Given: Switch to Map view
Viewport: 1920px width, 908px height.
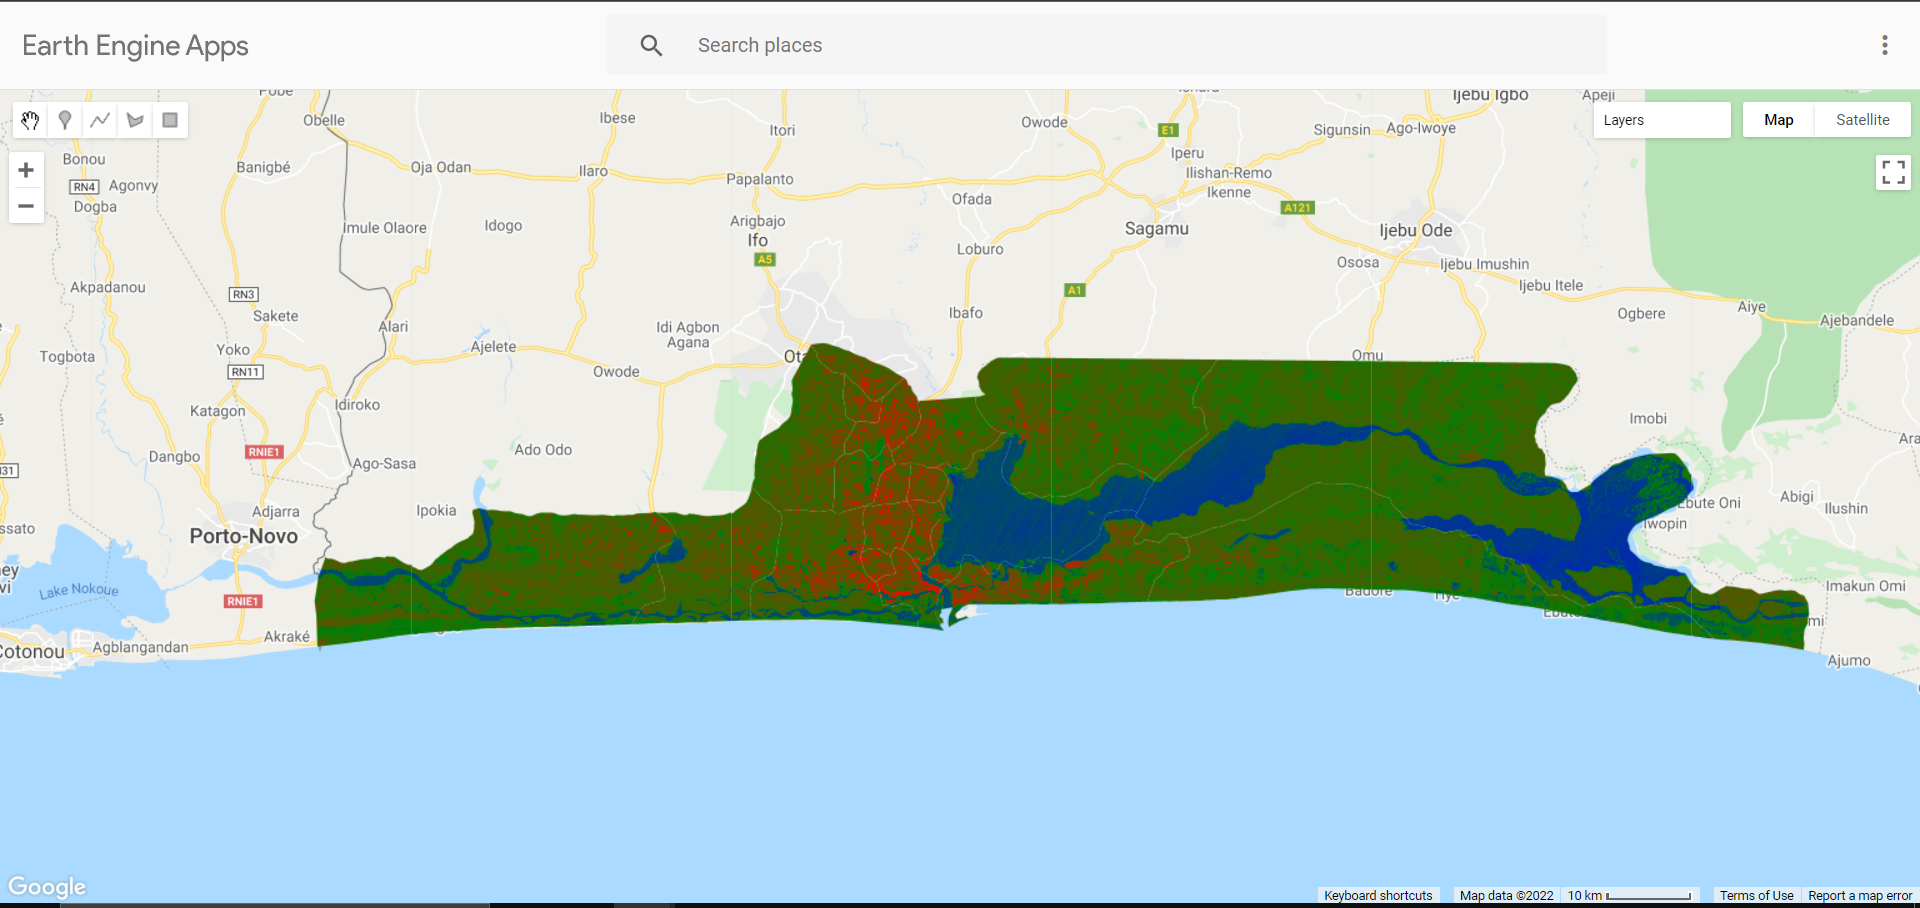Looking at the screenshot, I should point(1779,119).
